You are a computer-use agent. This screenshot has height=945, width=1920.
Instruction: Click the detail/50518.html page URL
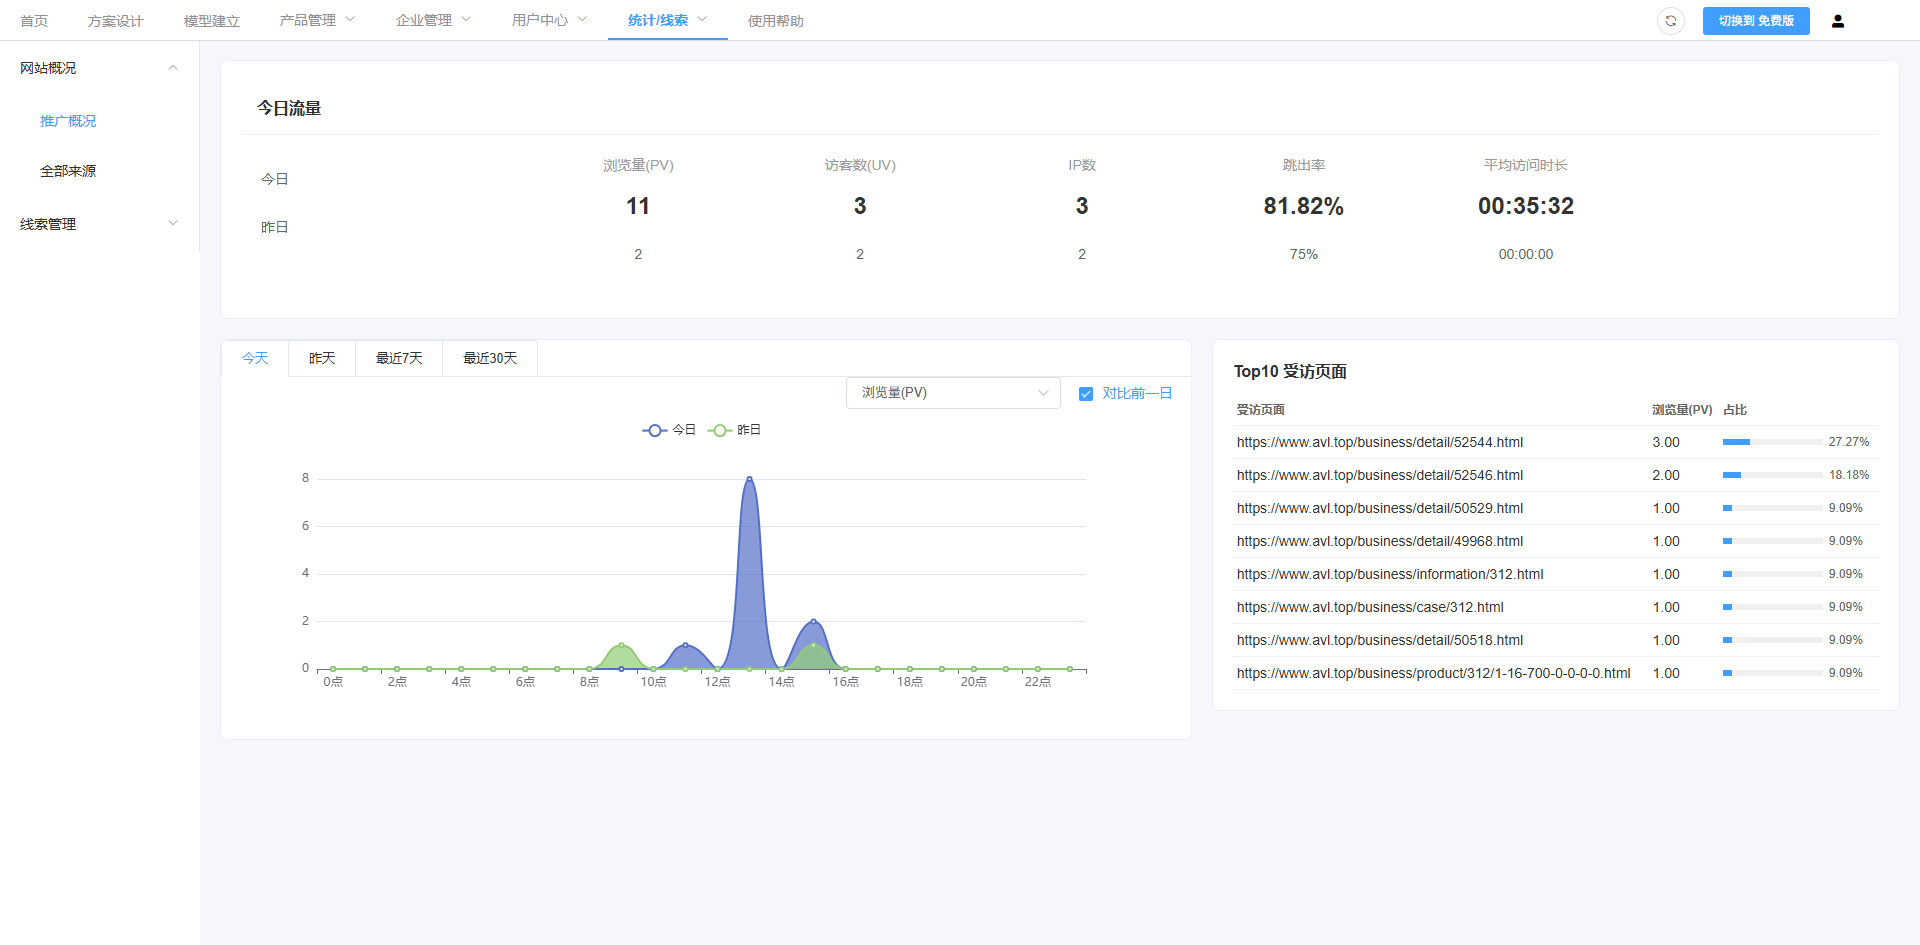(x=1380, y=640)
